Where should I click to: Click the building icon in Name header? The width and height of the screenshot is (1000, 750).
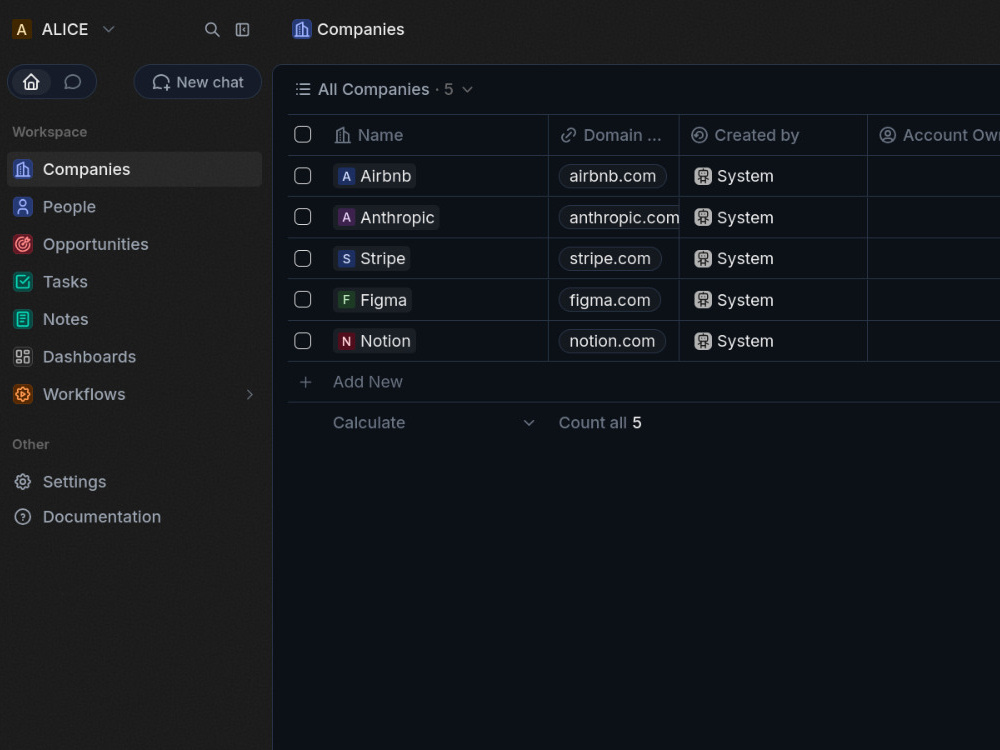[342, 135]
